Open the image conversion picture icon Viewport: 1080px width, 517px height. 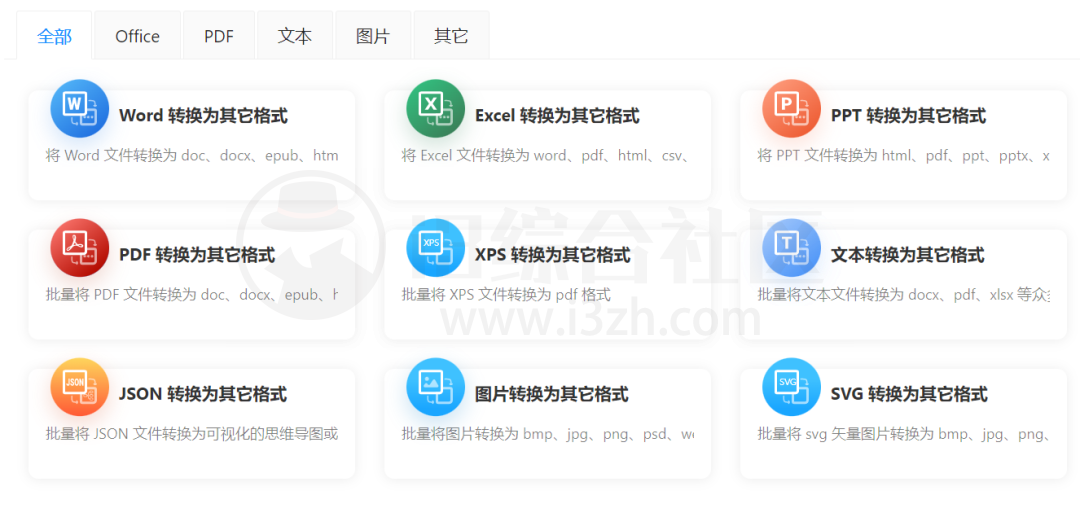[x=435, y=387]
